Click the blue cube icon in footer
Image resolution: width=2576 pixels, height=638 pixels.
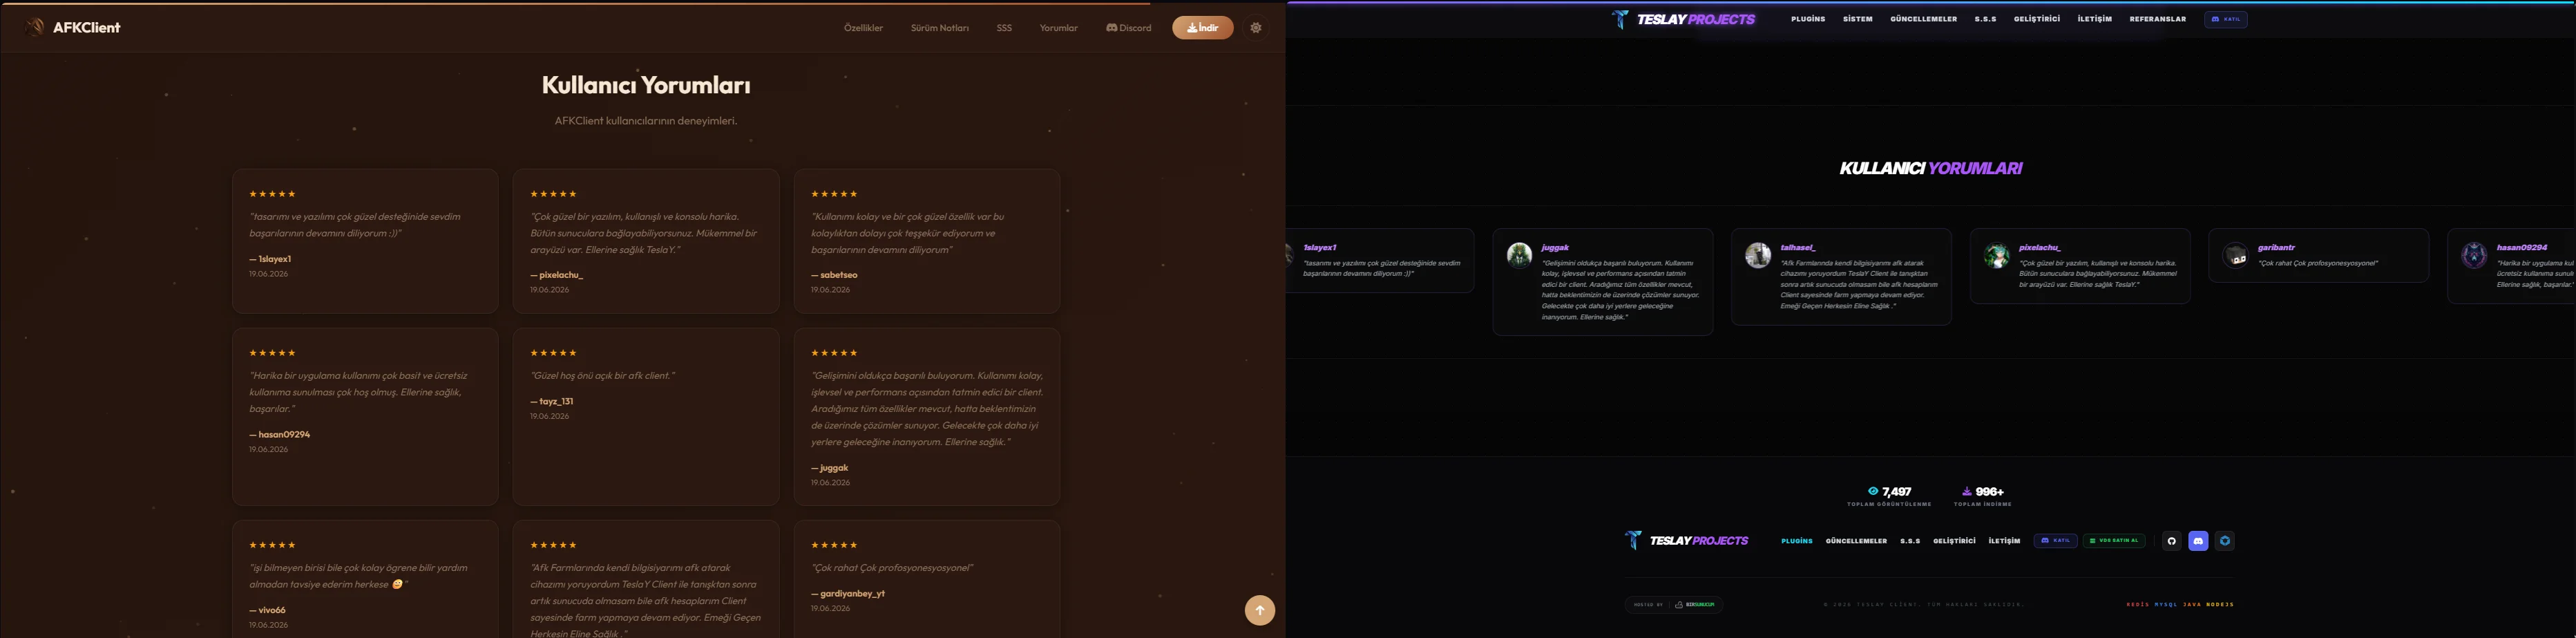tap(2224, 541)
